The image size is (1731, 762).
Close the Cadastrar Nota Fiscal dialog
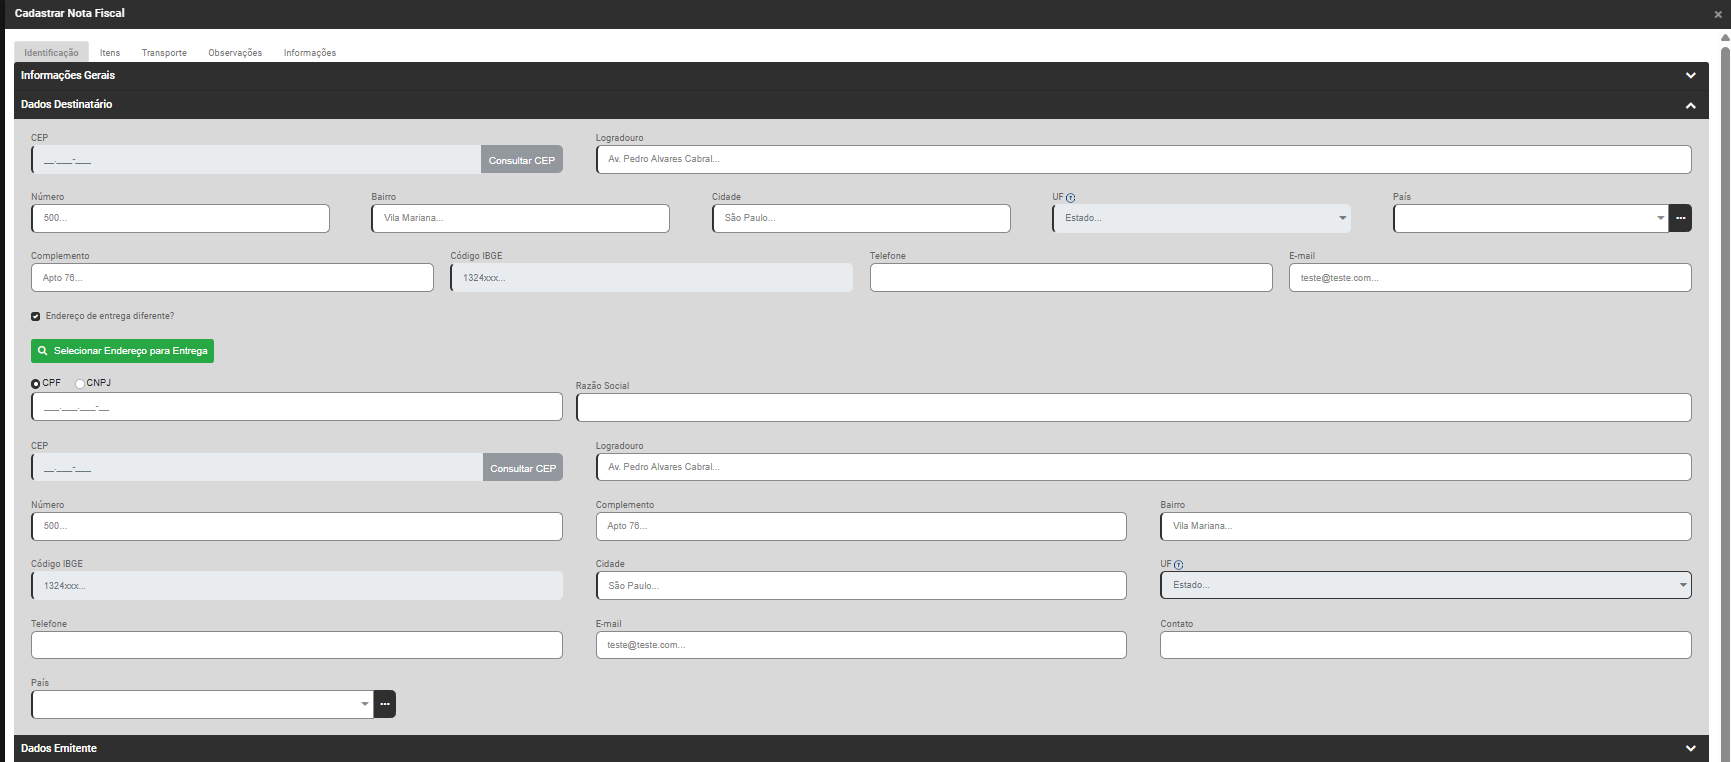coord(1718,14)
